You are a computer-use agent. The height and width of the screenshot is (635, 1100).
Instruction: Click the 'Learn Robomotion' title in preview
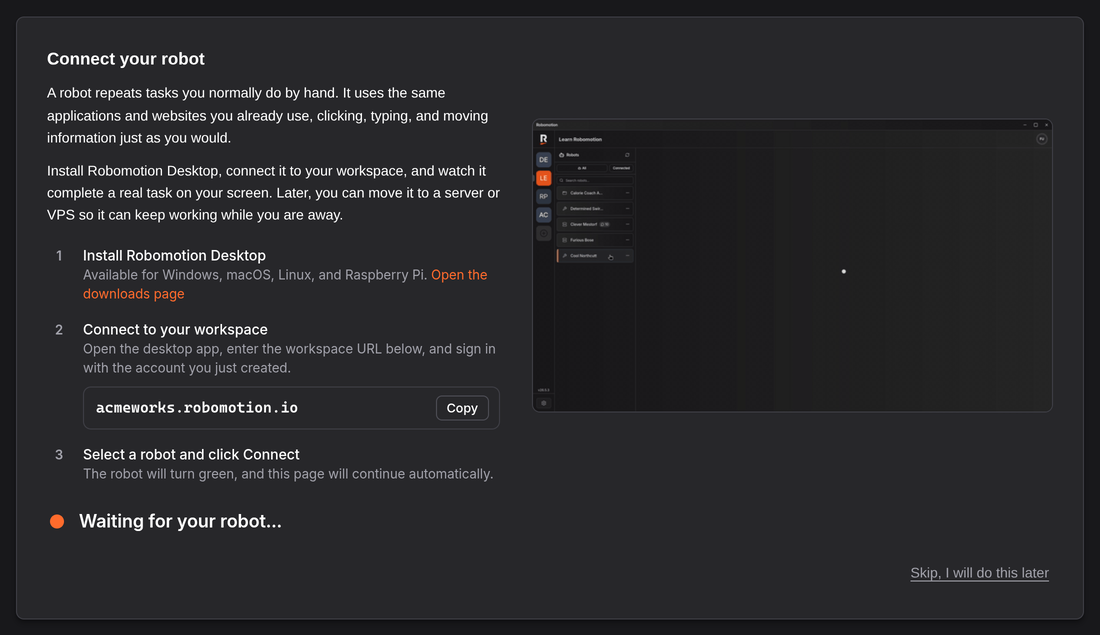(x=580, y=139)
